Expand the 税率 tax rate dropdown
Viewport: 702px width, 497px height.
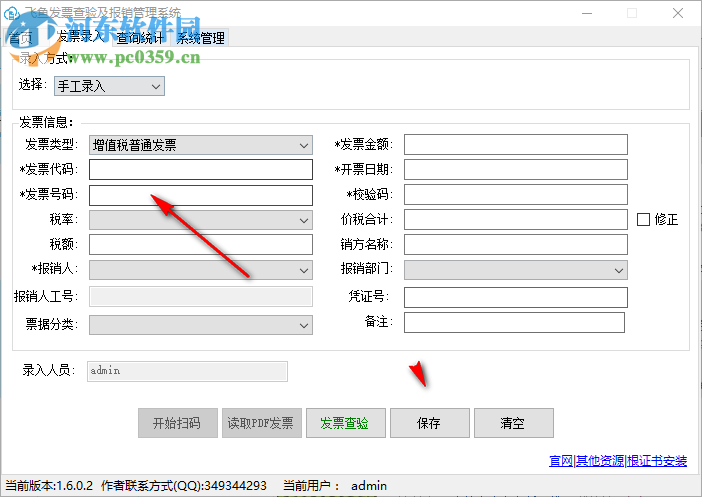click(201, 220)
